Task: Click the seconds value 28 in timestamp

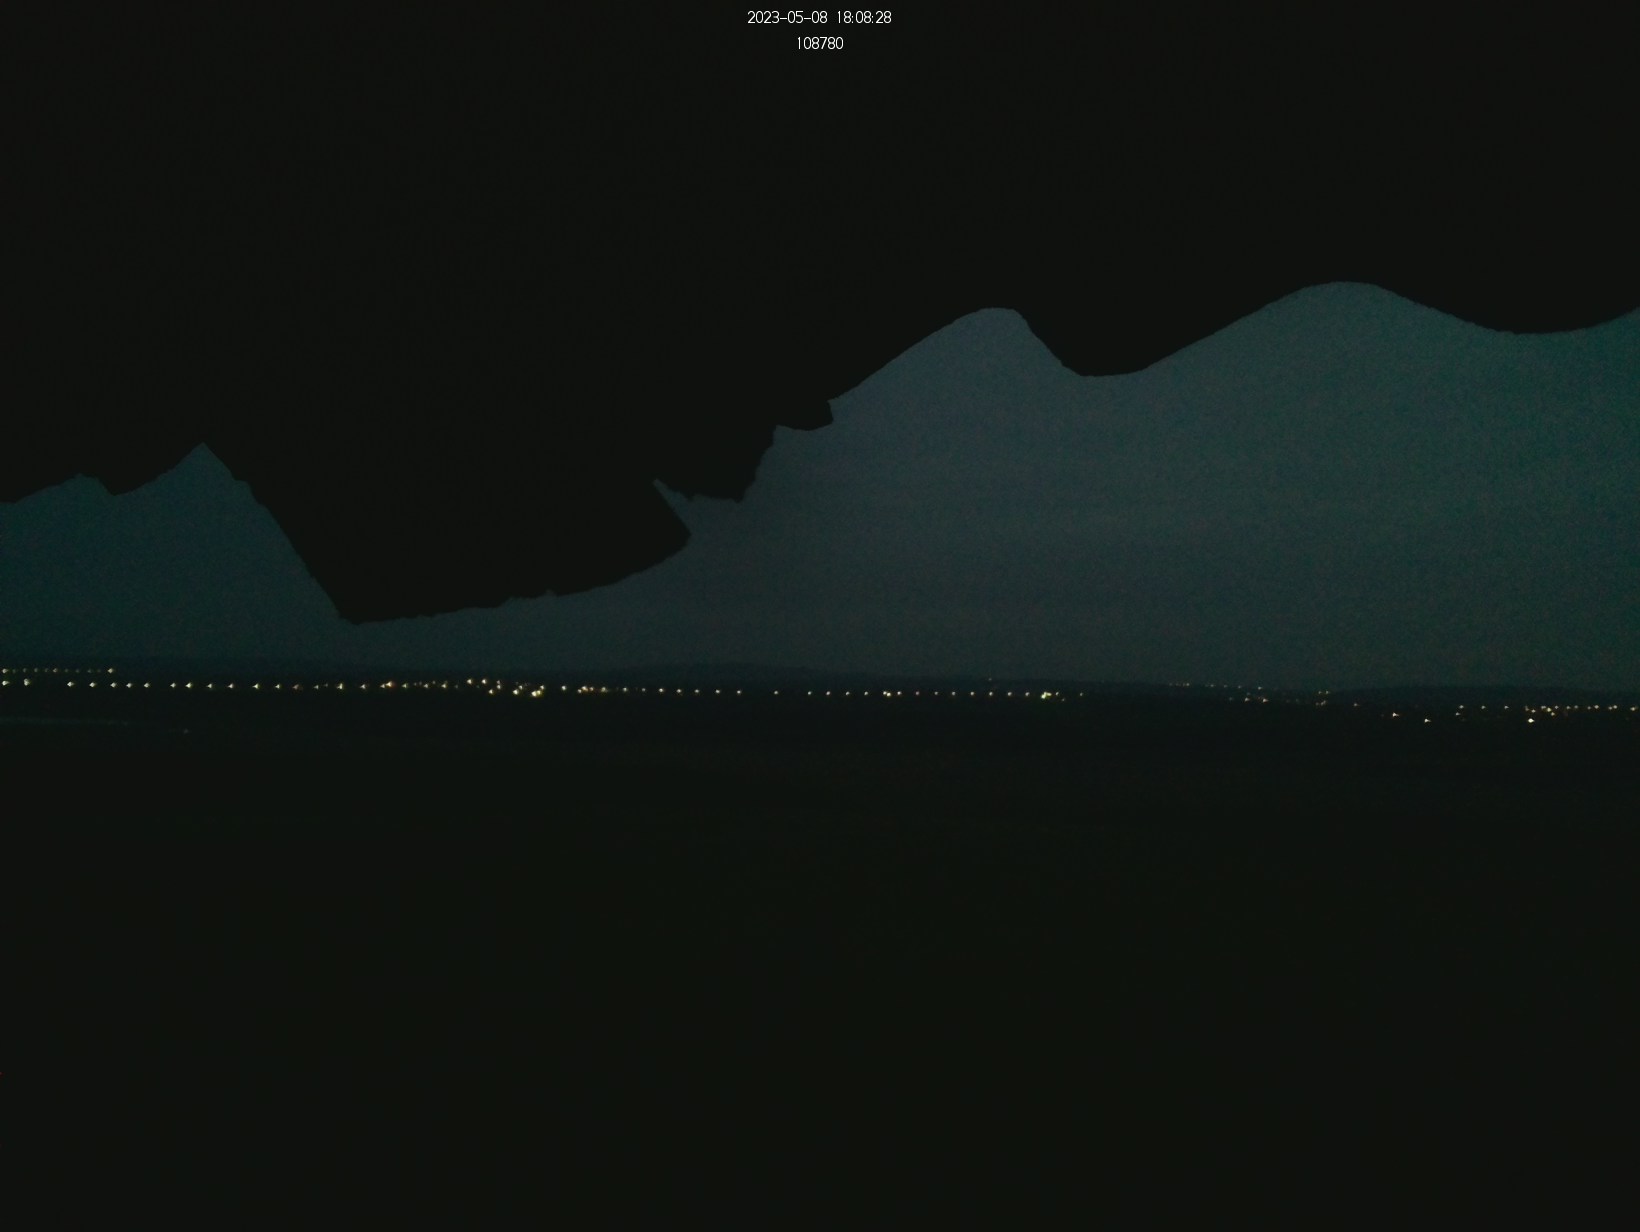Action: pyautogui.click(x=882, y=18)
